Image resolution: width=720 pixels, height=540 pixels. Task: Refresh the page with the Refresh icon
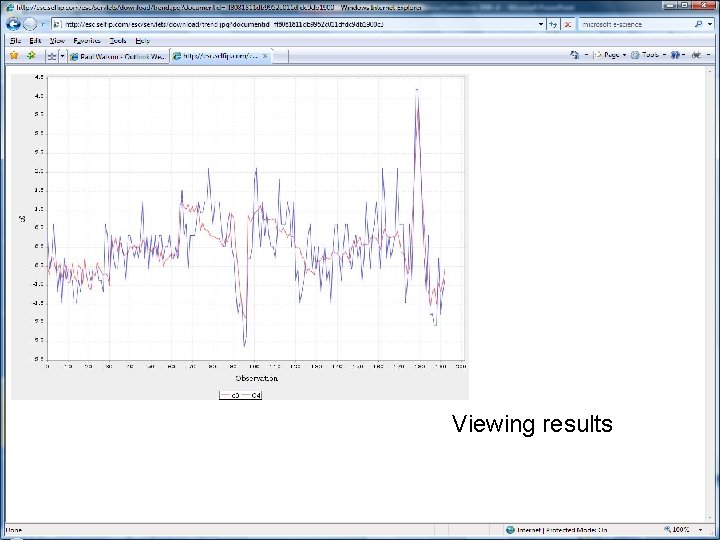(553, 24)
